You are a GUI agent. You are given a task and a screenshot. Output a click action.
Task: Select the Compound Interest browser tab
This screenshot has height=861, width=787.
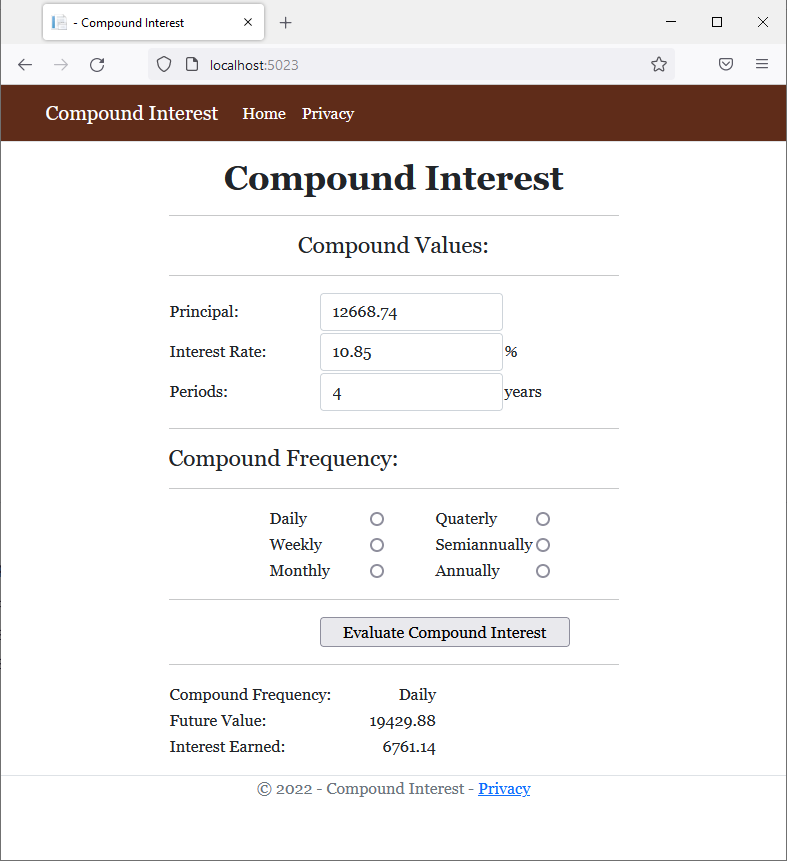pos(153,22)
